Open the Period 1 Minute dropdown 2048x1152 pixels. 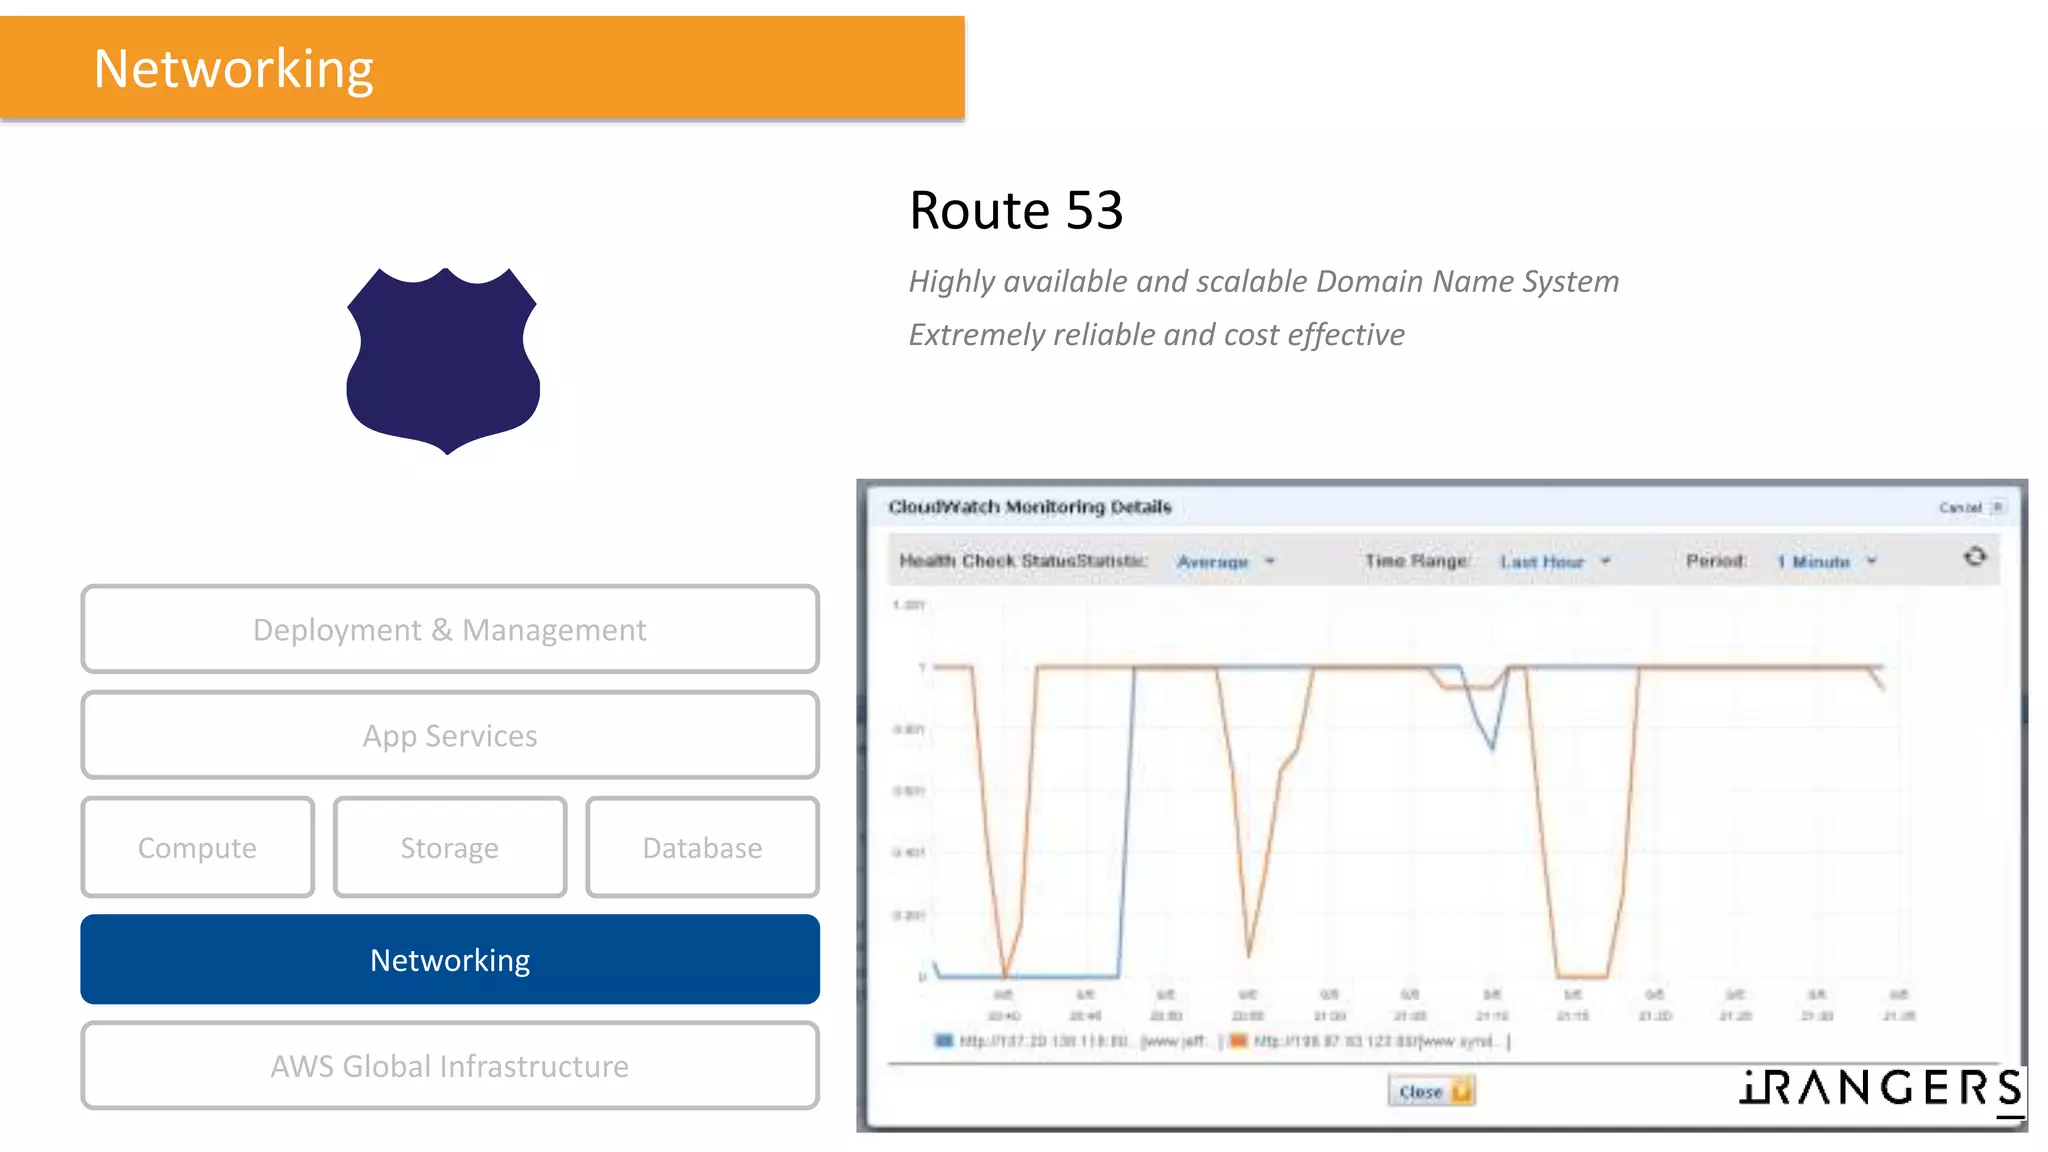click(1827, 562)
